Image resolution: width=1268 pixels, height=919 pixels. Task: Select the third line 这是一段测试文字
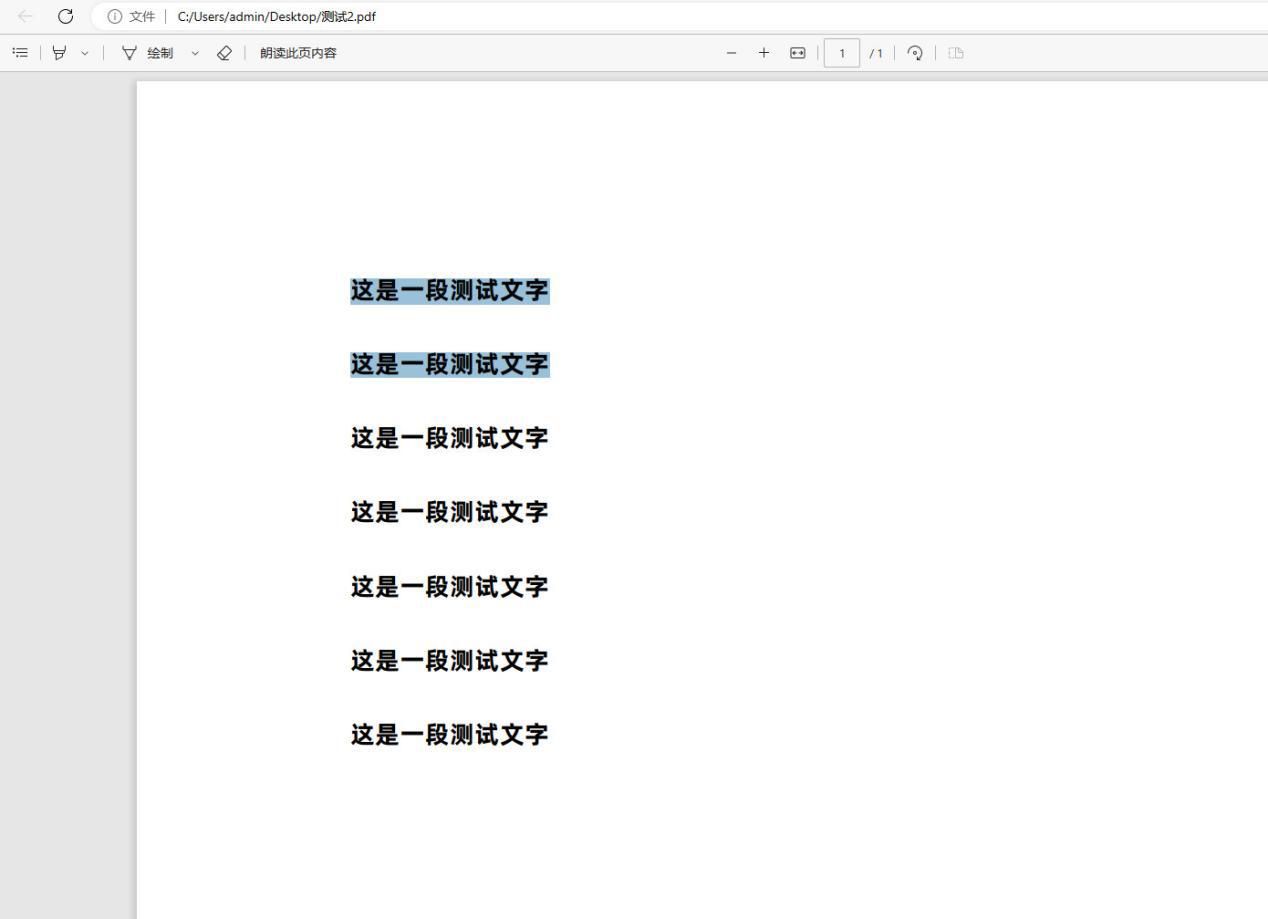click(450, 438)
